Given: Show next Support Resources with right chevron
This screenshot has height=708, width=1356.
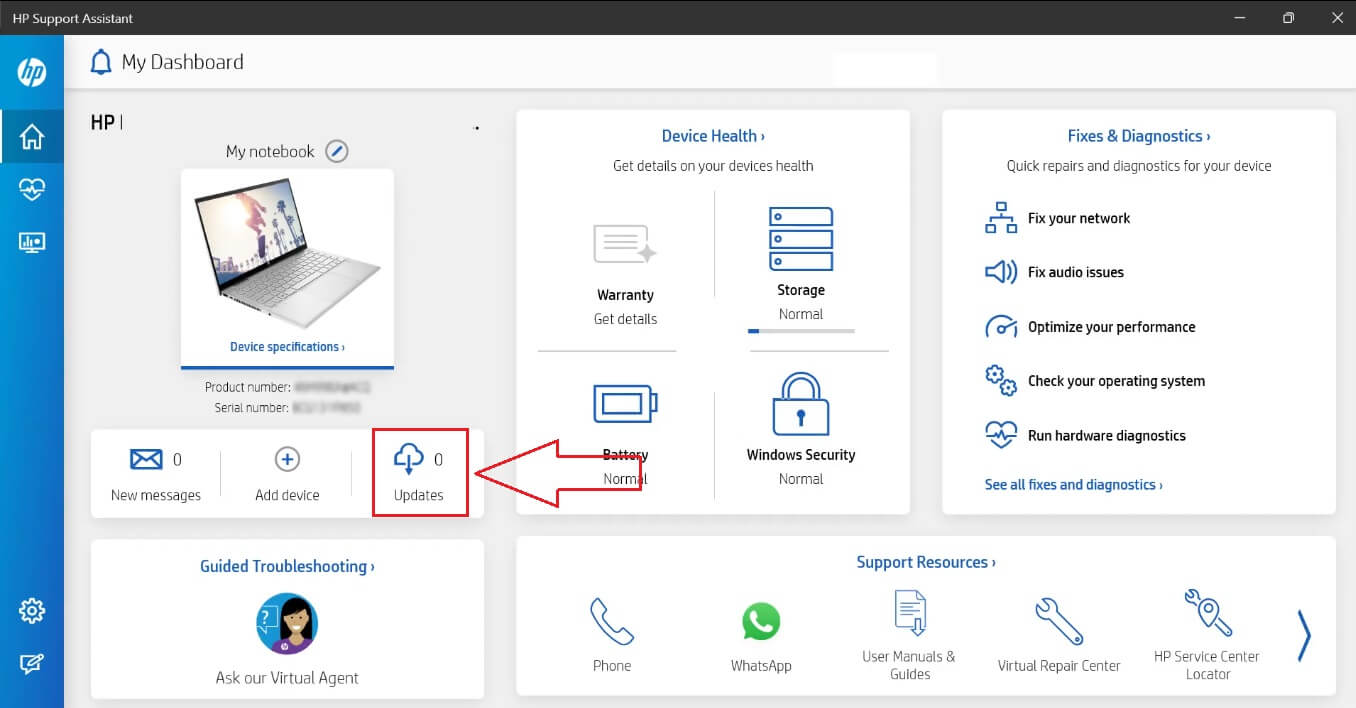Looking at the screenshot, I should [x=1304, y=635].
